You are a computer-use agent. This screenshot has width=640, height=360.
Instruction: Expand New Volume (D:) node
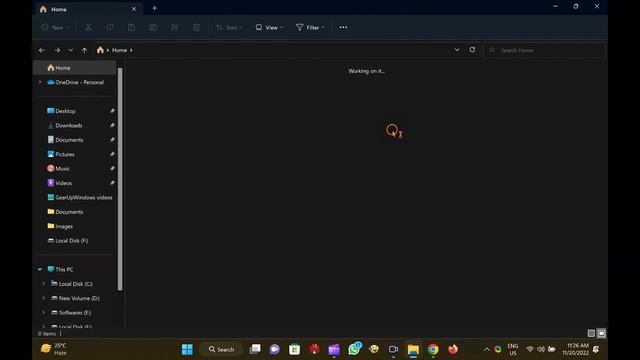(44, 298)
